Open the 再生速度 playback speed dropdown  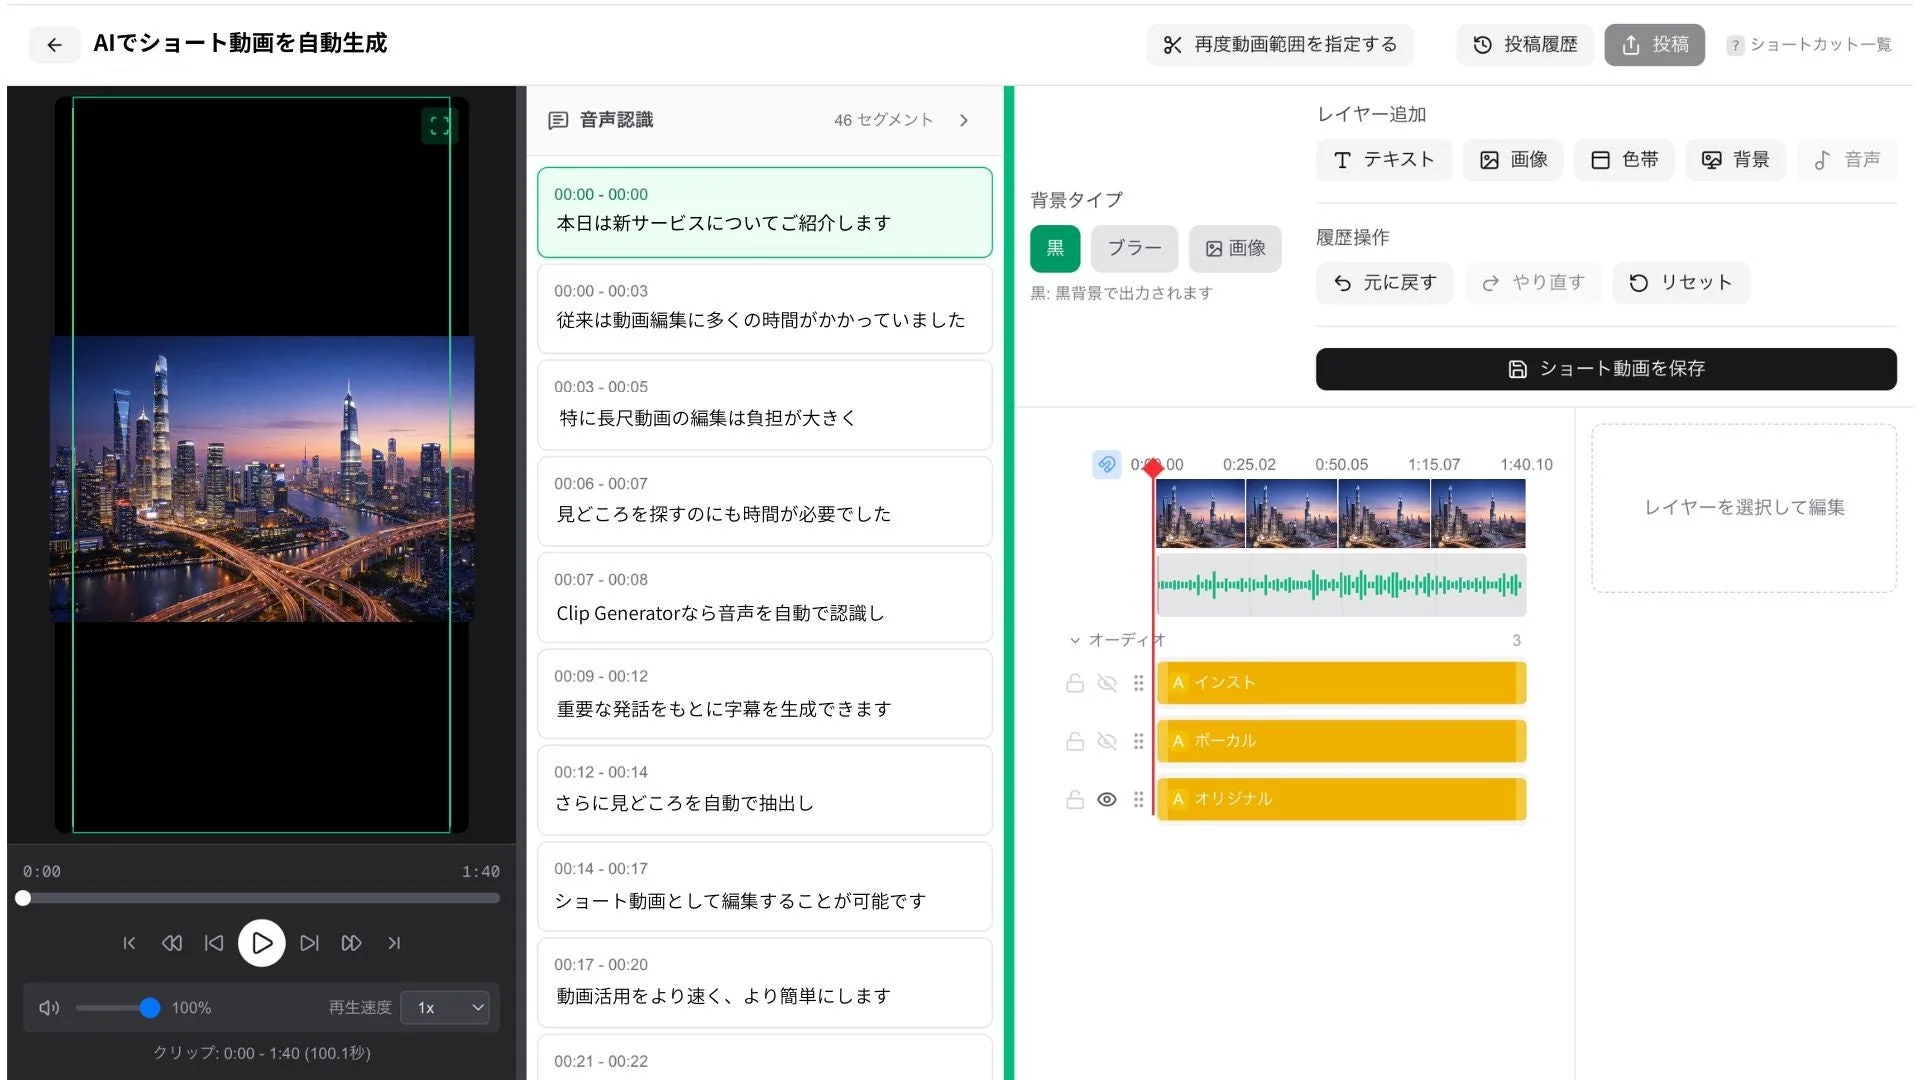point(444,1008)
